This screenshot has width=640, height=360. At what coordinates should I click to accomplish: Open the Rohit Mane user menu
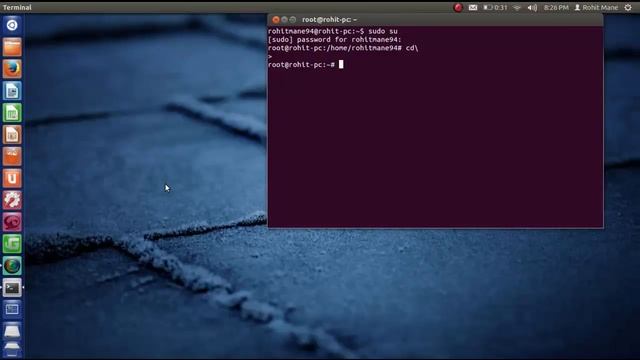(596, 7)
